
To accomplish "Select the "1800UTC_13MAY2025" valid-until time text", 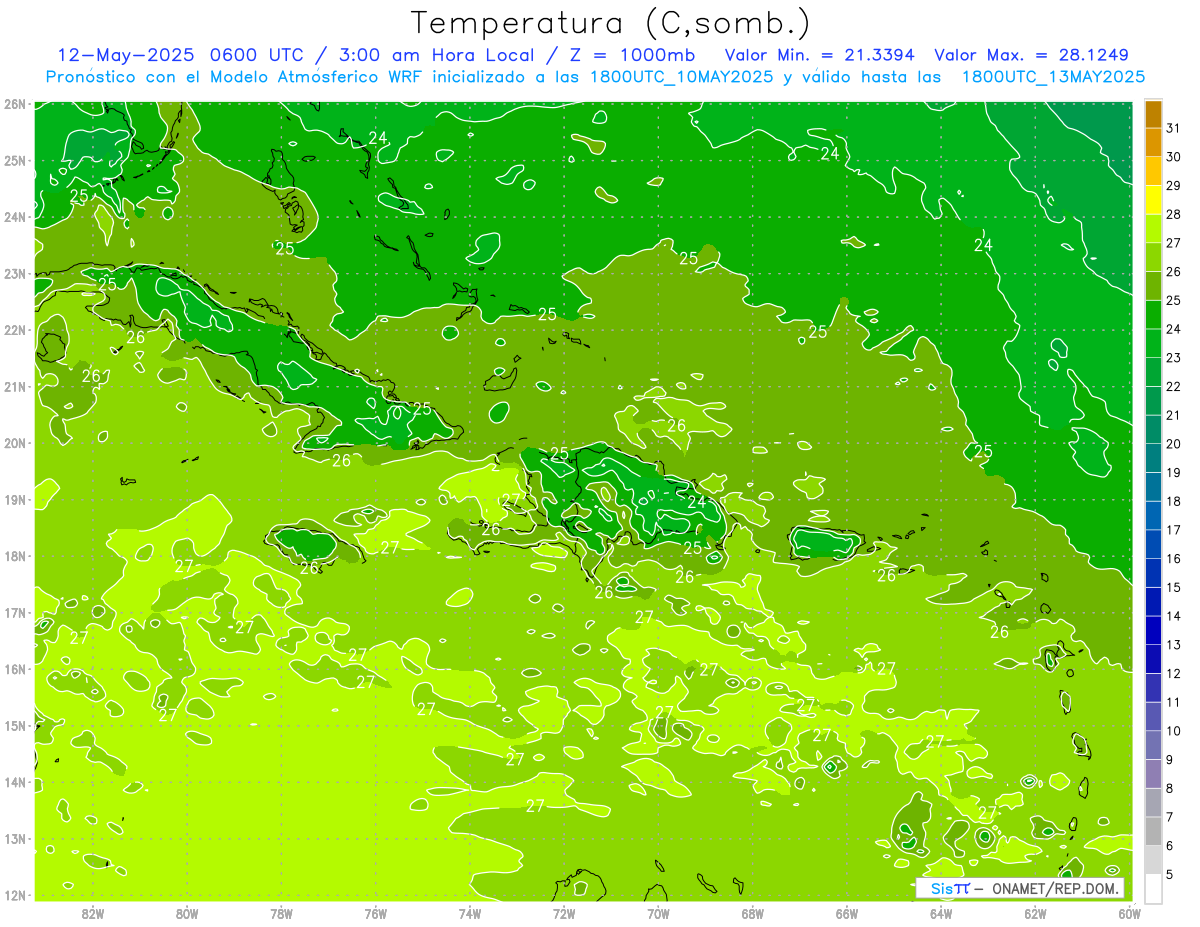I will pyautogui.click(x=1053, y=76).
